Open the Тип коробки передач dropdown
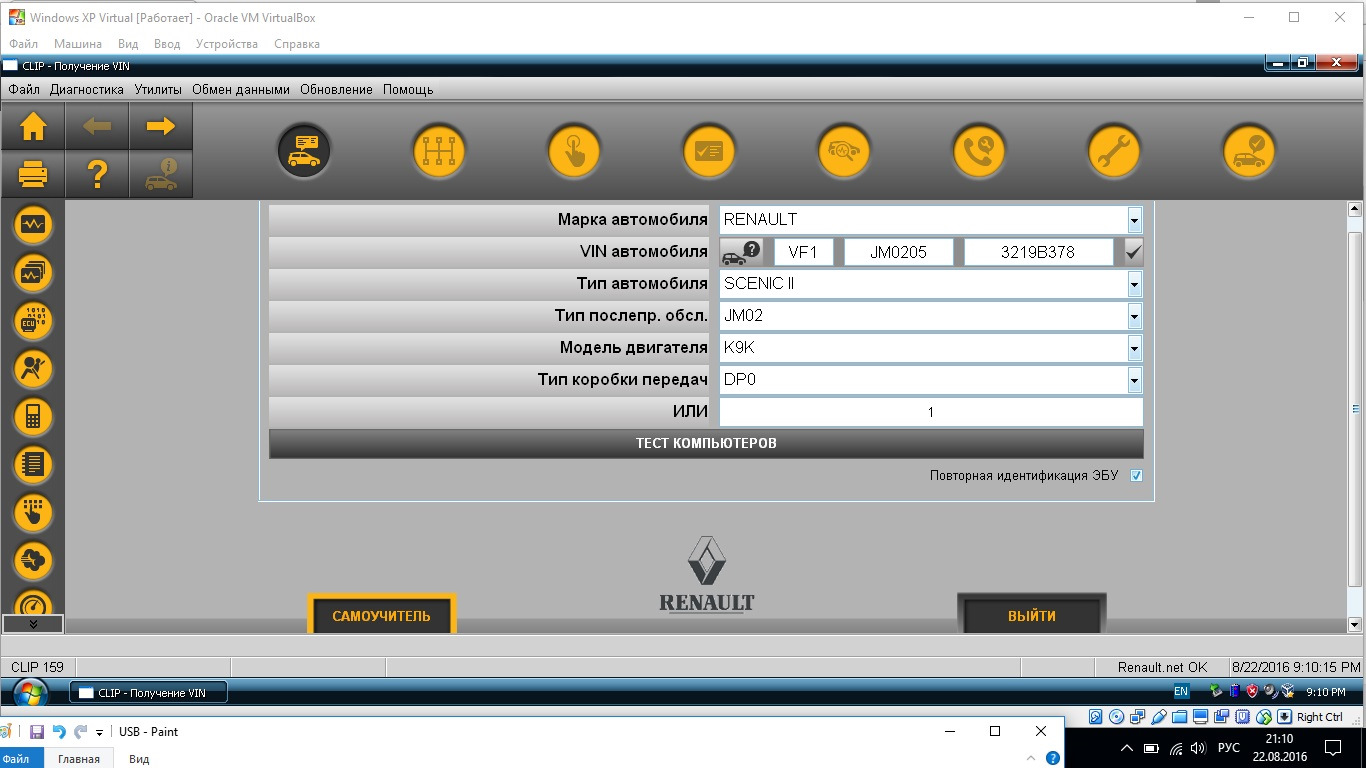Screen dimensions: 1366x768 coord(1134,380)
